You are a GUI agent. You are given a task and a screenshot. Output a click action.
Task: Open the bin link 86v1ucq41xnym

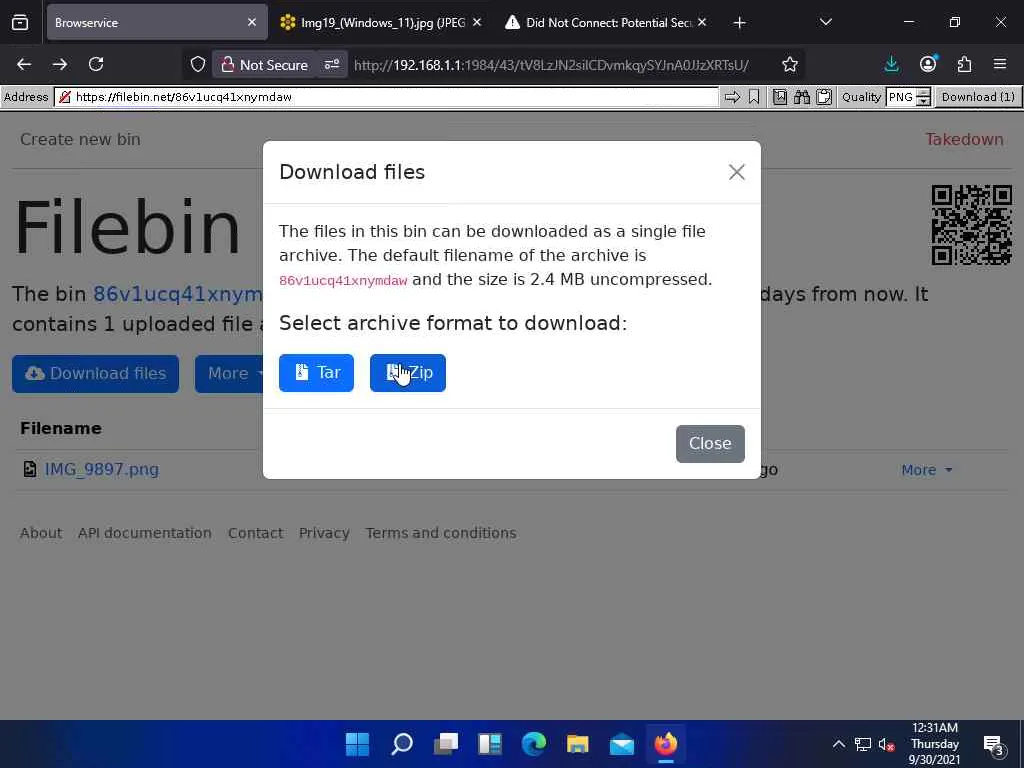pos(178,294)
